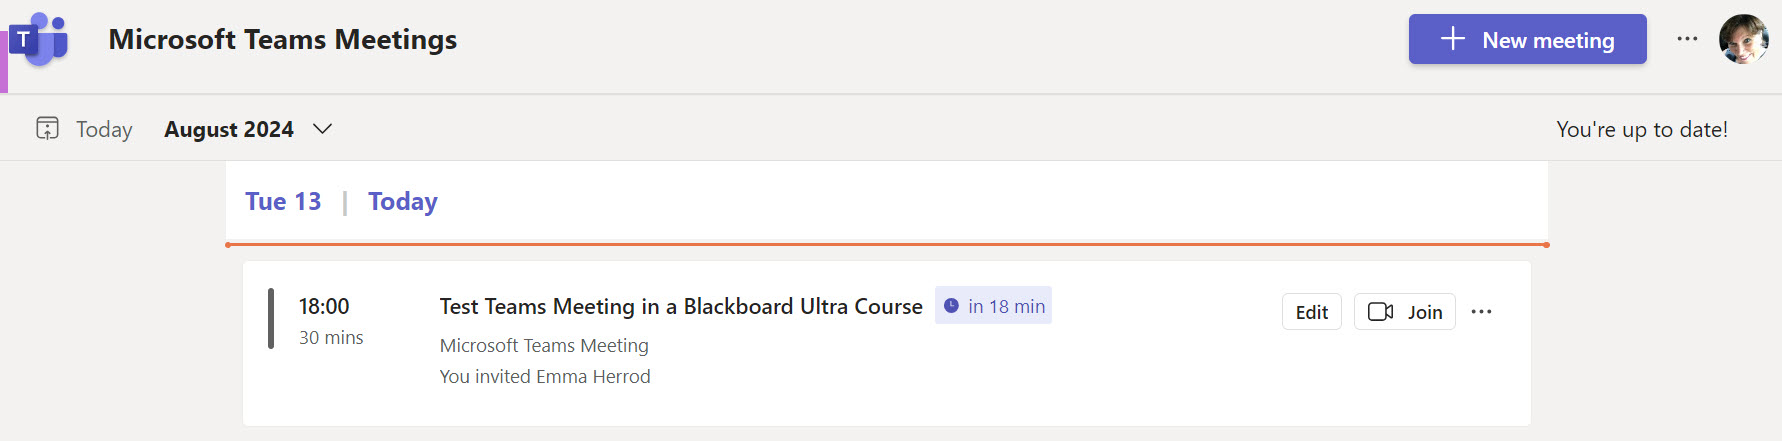Click the calendar icon beside Today
The image size is (1782, 441).
point(47,129)
